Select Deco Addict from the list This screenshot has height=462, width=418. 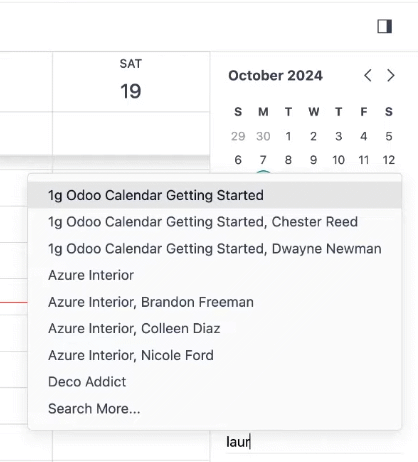215,382
